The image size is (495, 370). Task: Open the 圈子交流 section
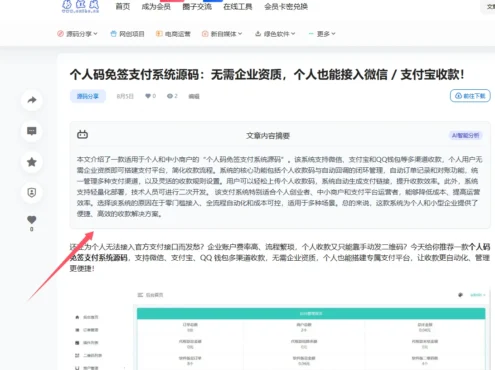pos(197,6)
